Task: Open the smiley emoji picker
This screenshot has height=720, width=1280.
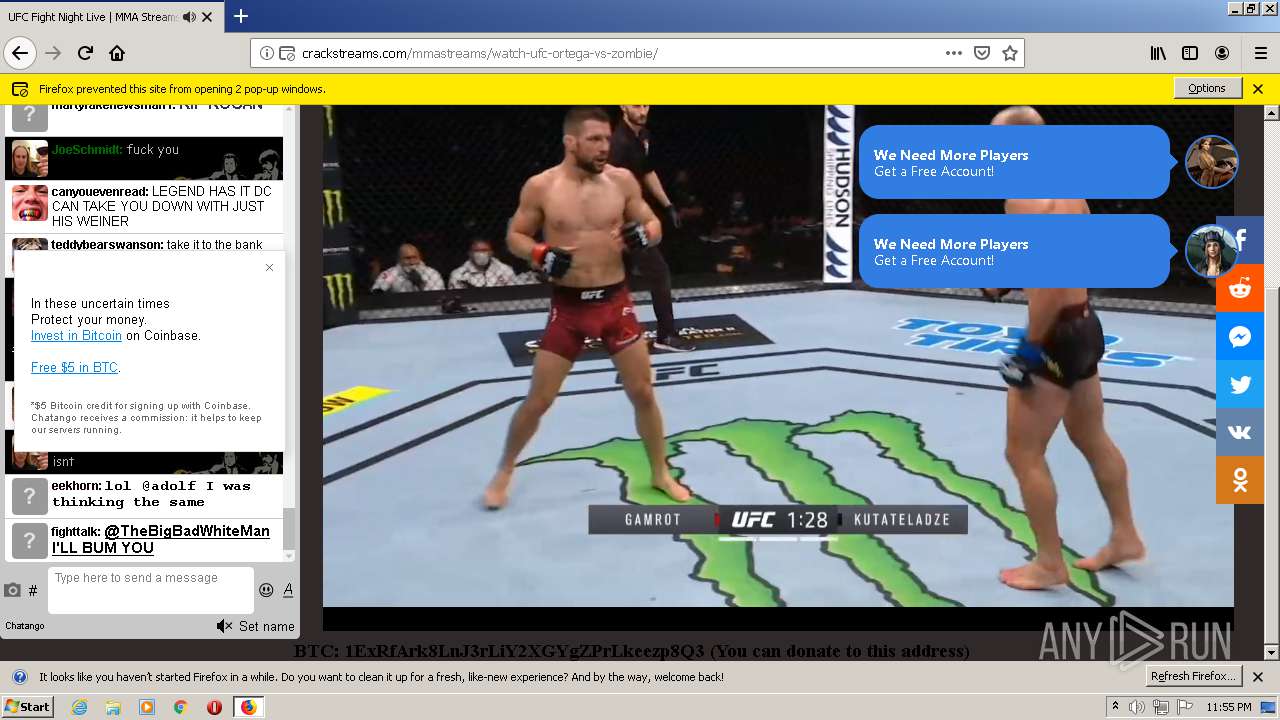Action: point(266,590)
